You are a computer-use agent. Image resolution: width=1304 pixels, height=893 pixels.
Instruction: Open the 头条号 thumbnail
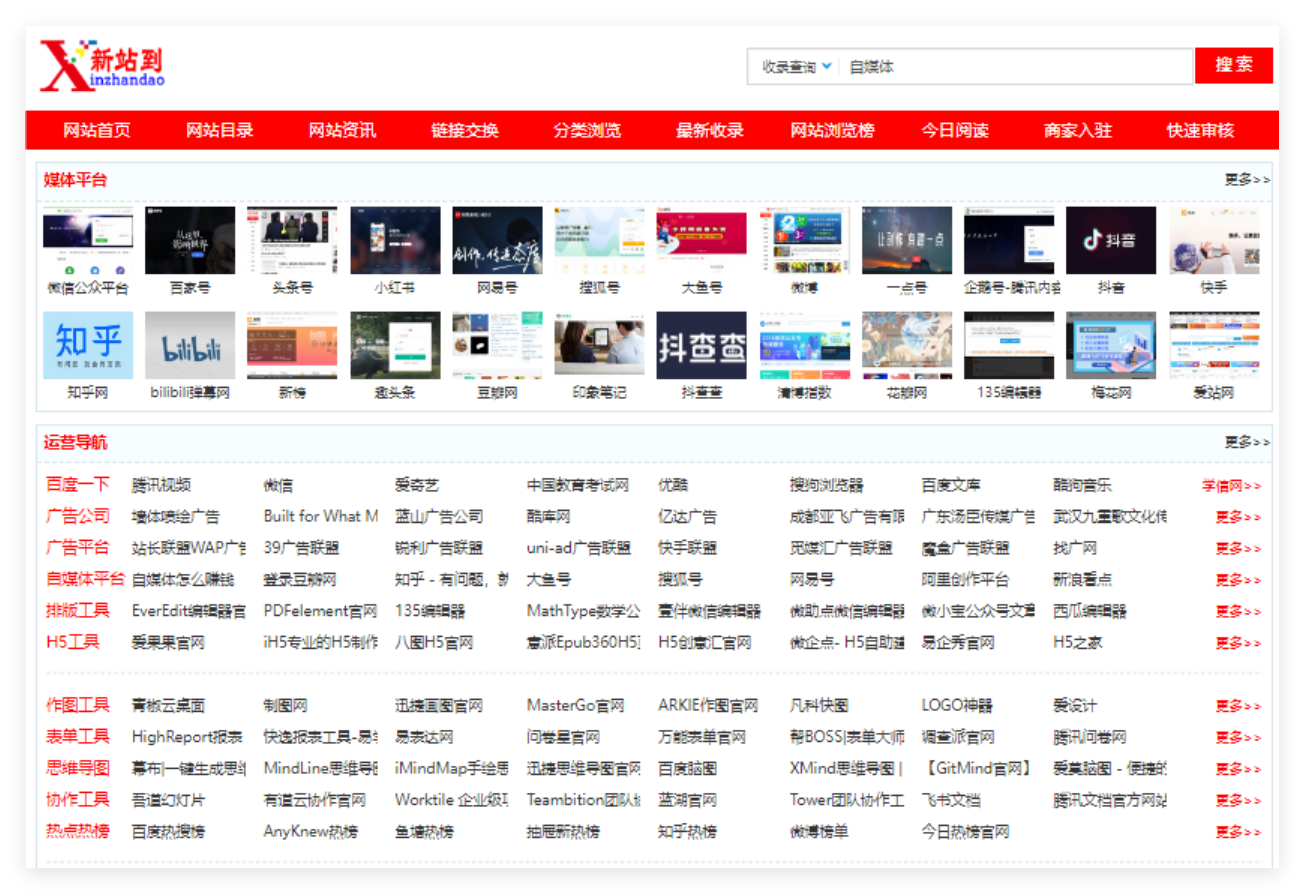292,240
